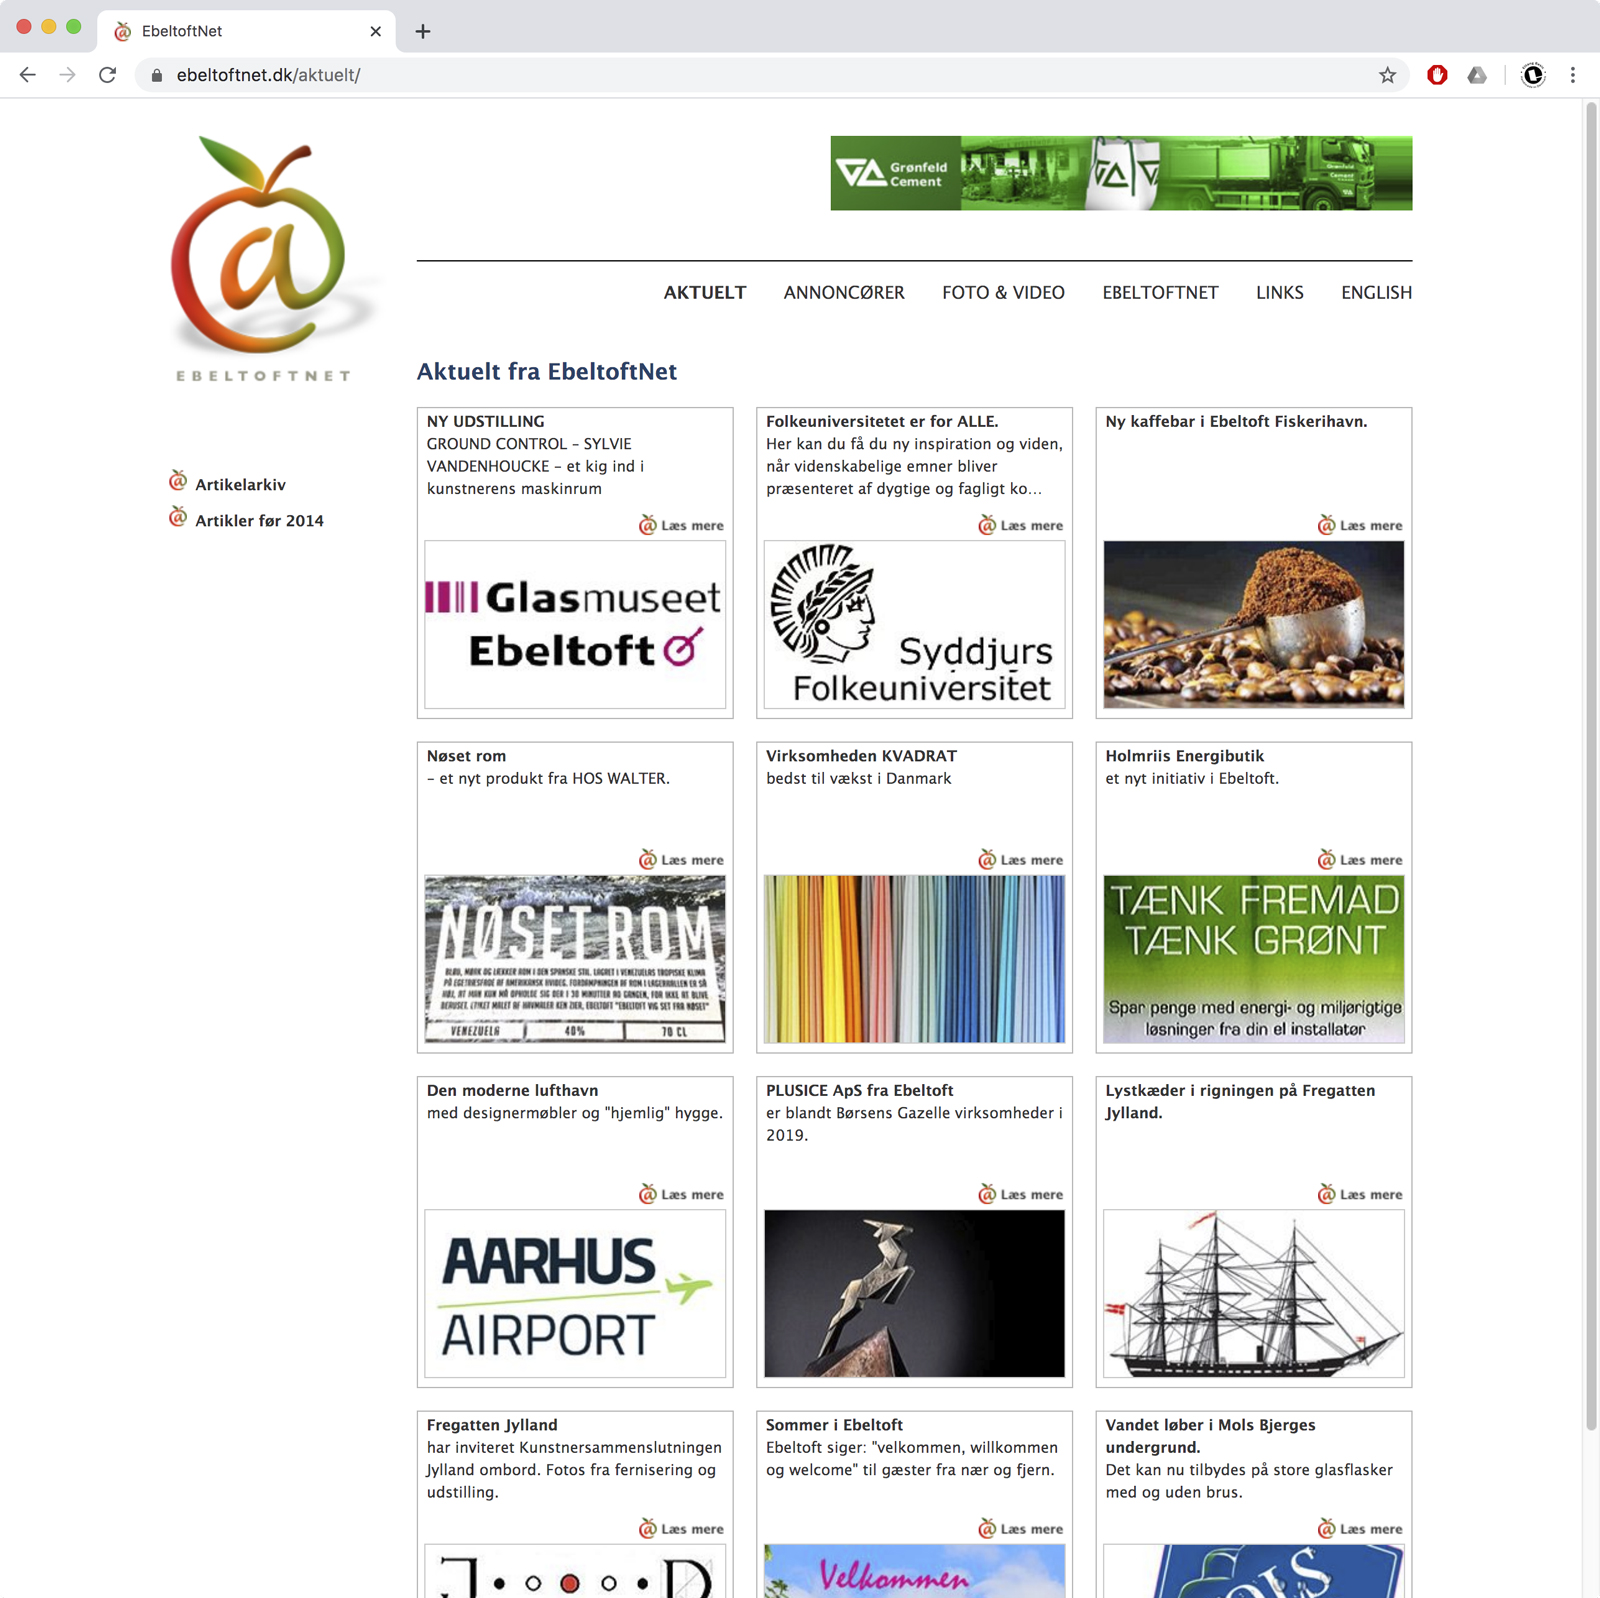This screenshot has height=1598, width=1600.
Task: Open the Virksomheden KVADRAT article title
Action: (x=861, y=756)
